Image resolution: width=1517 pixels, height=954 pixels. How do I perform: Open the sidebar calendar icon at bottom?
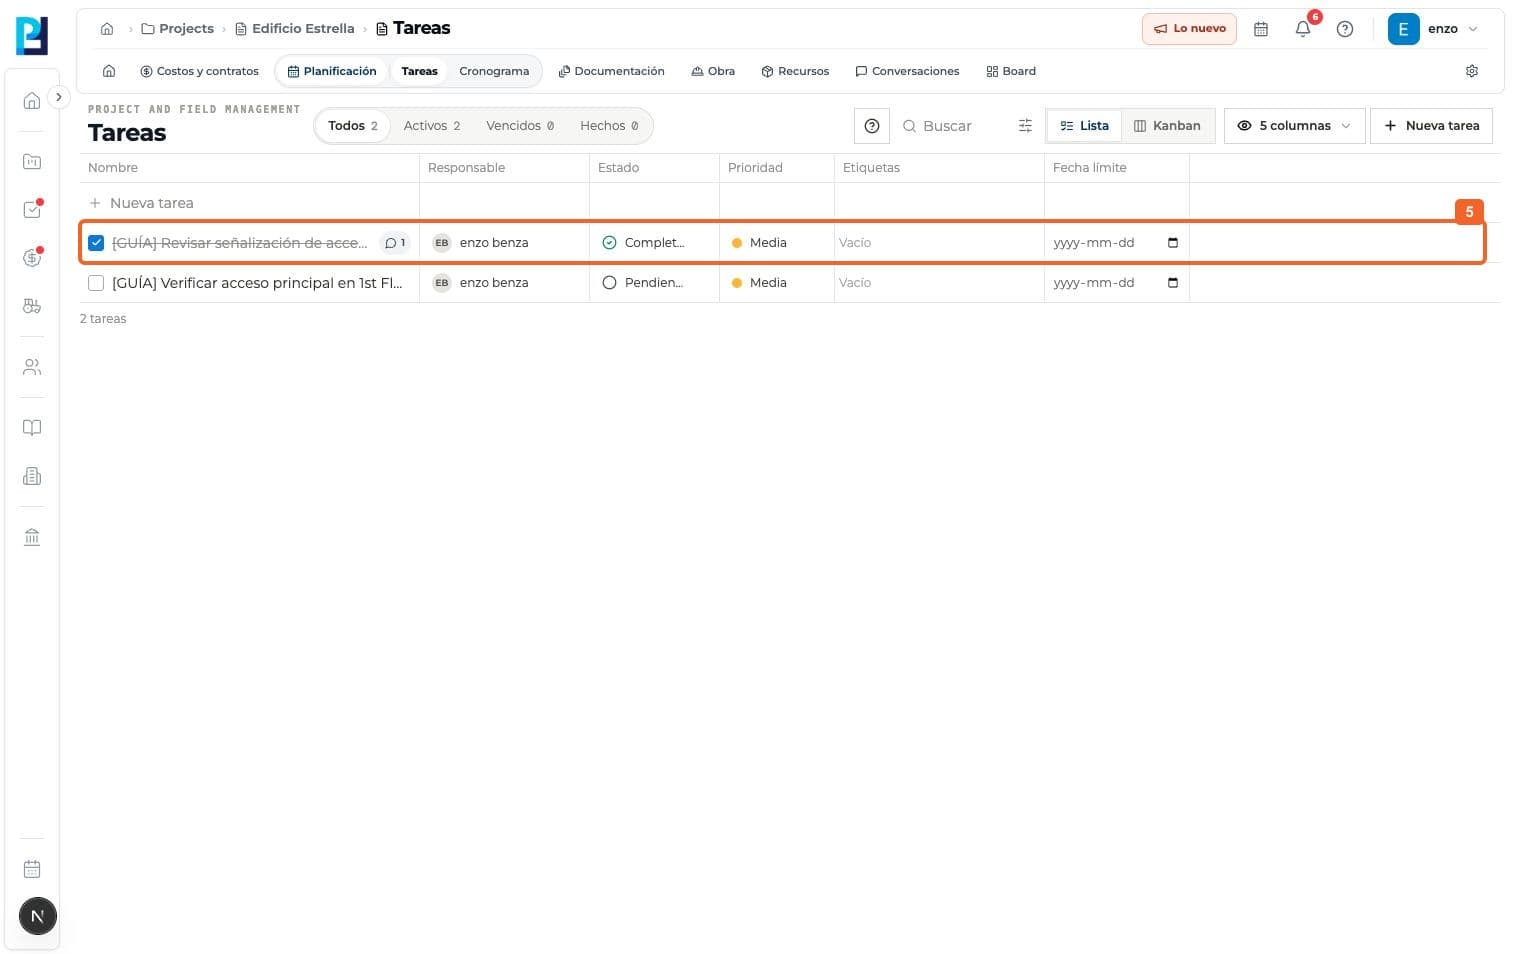32,869
